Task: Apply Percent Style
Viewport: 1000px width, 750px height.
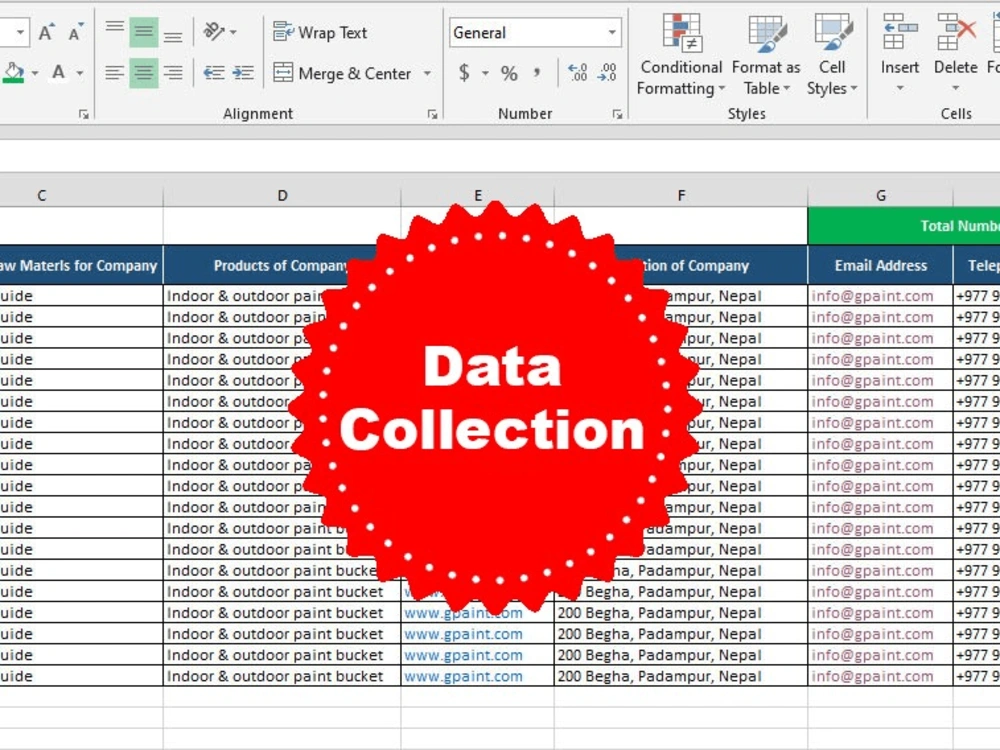Action: point(509,73)
